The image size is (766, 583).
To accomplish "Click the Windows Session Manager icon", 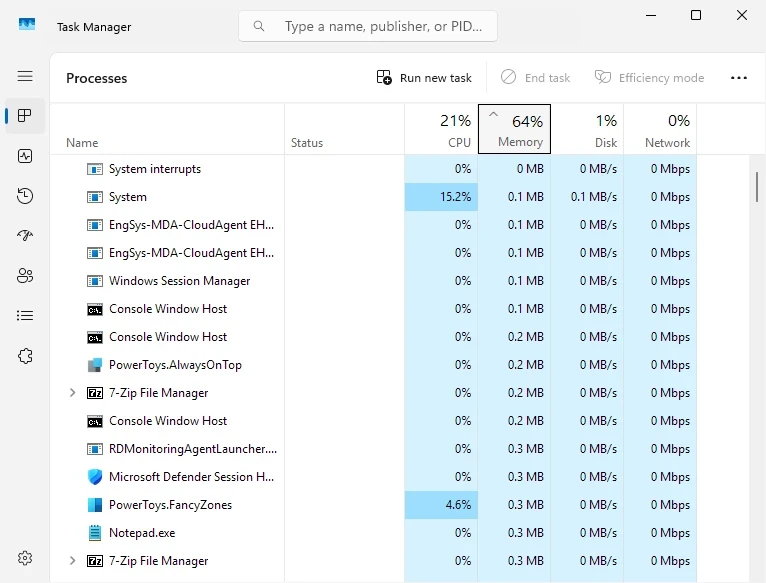I will (x=95, y=281).
